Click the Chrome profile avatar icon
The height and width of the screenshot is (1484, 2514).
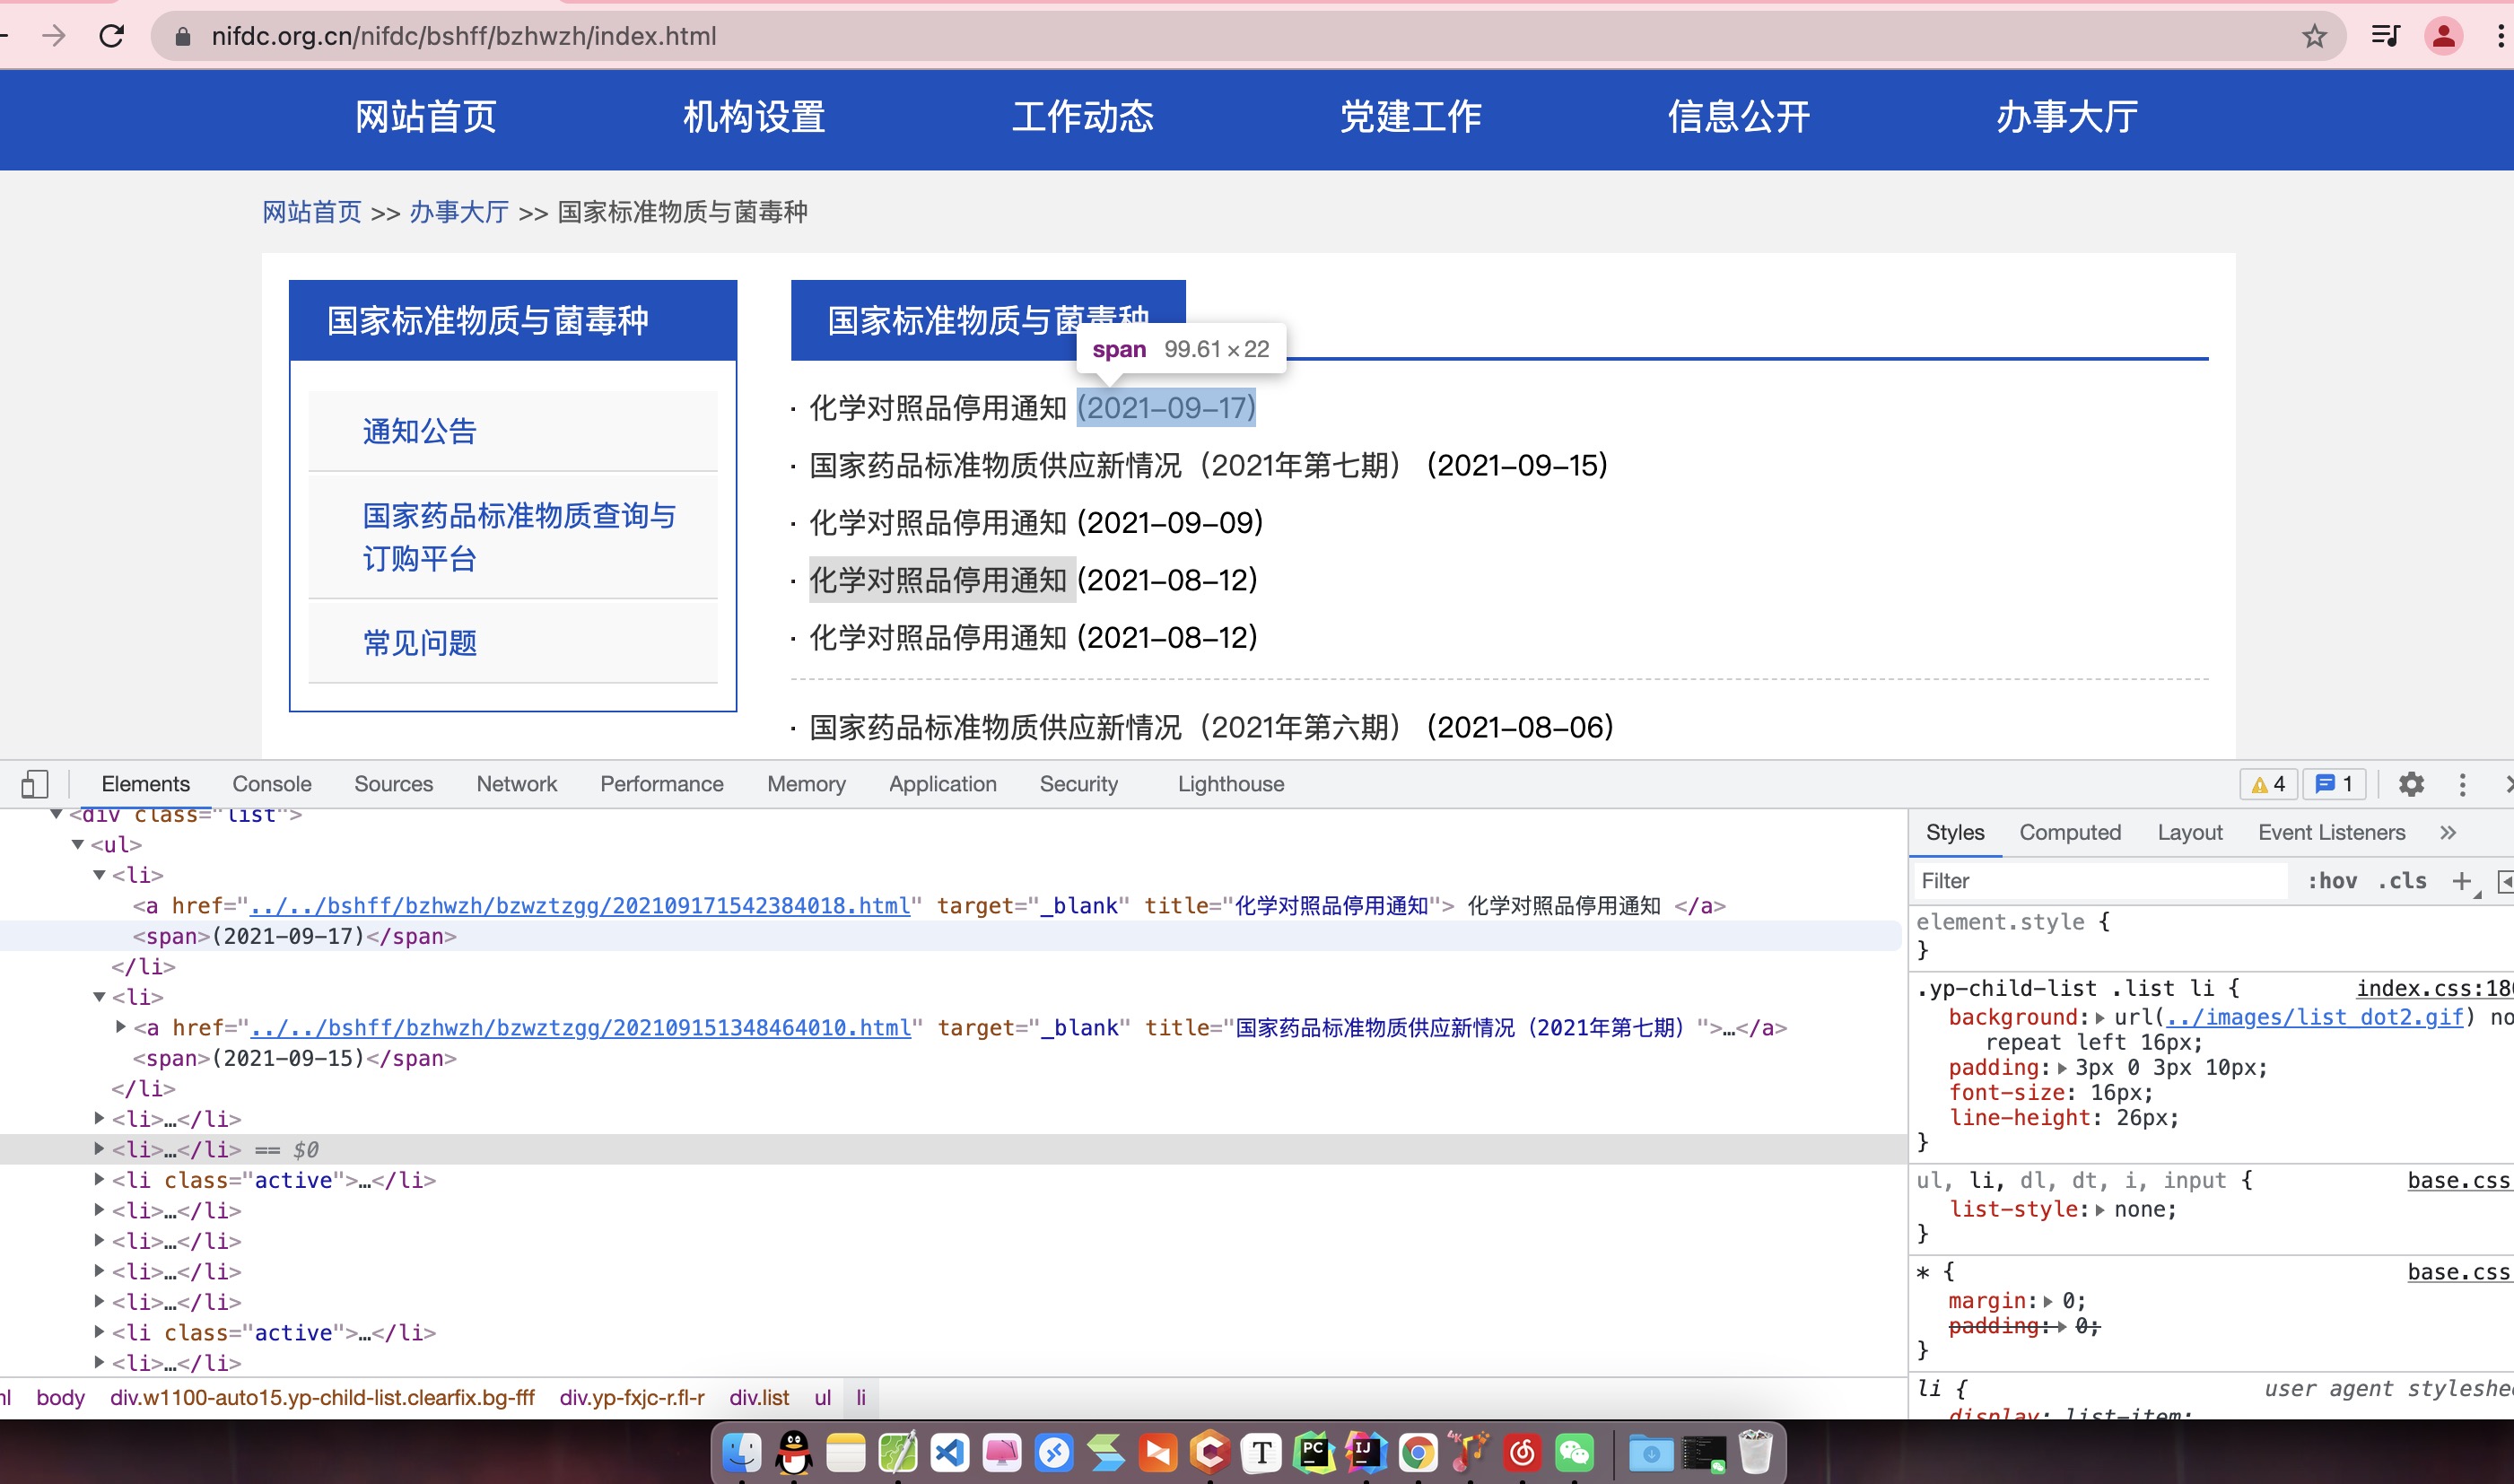point(2443,36)
